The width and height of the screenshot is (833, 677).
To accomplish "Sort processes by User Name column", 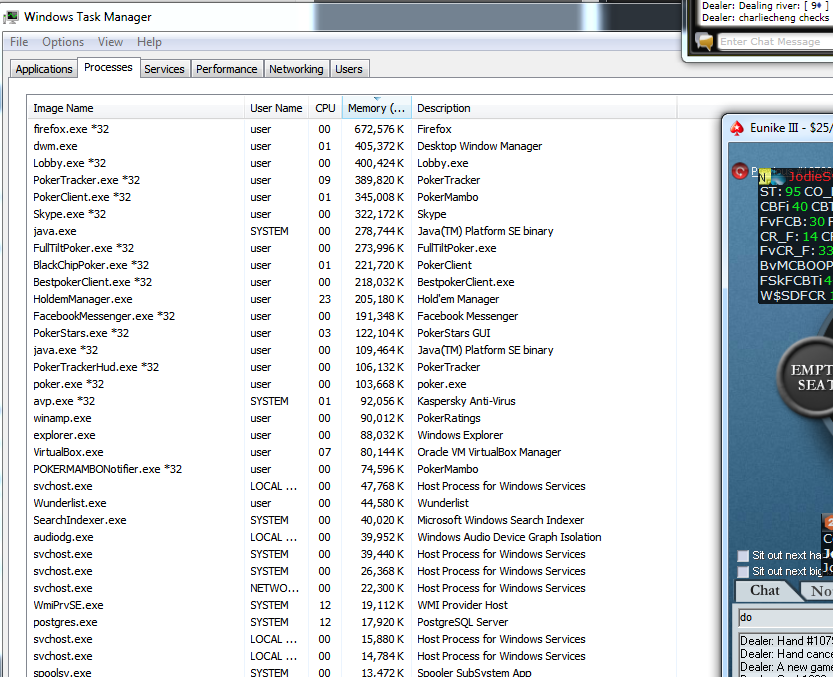I will pos(276,108).
